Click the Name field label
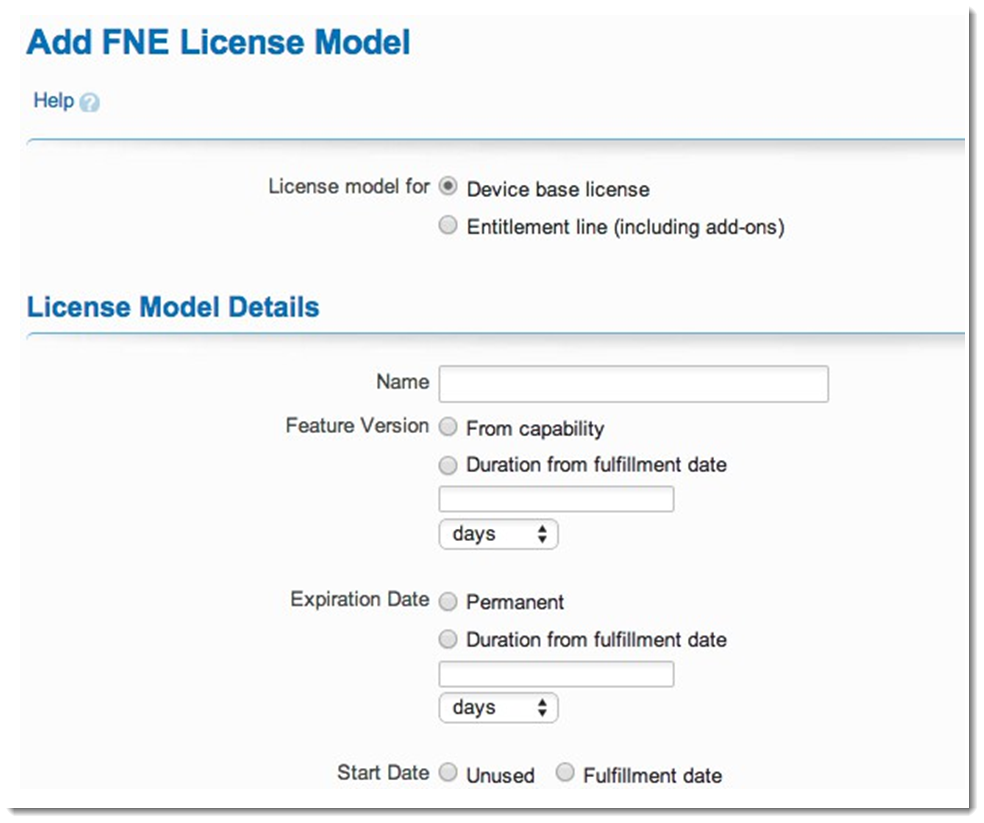 403,382
